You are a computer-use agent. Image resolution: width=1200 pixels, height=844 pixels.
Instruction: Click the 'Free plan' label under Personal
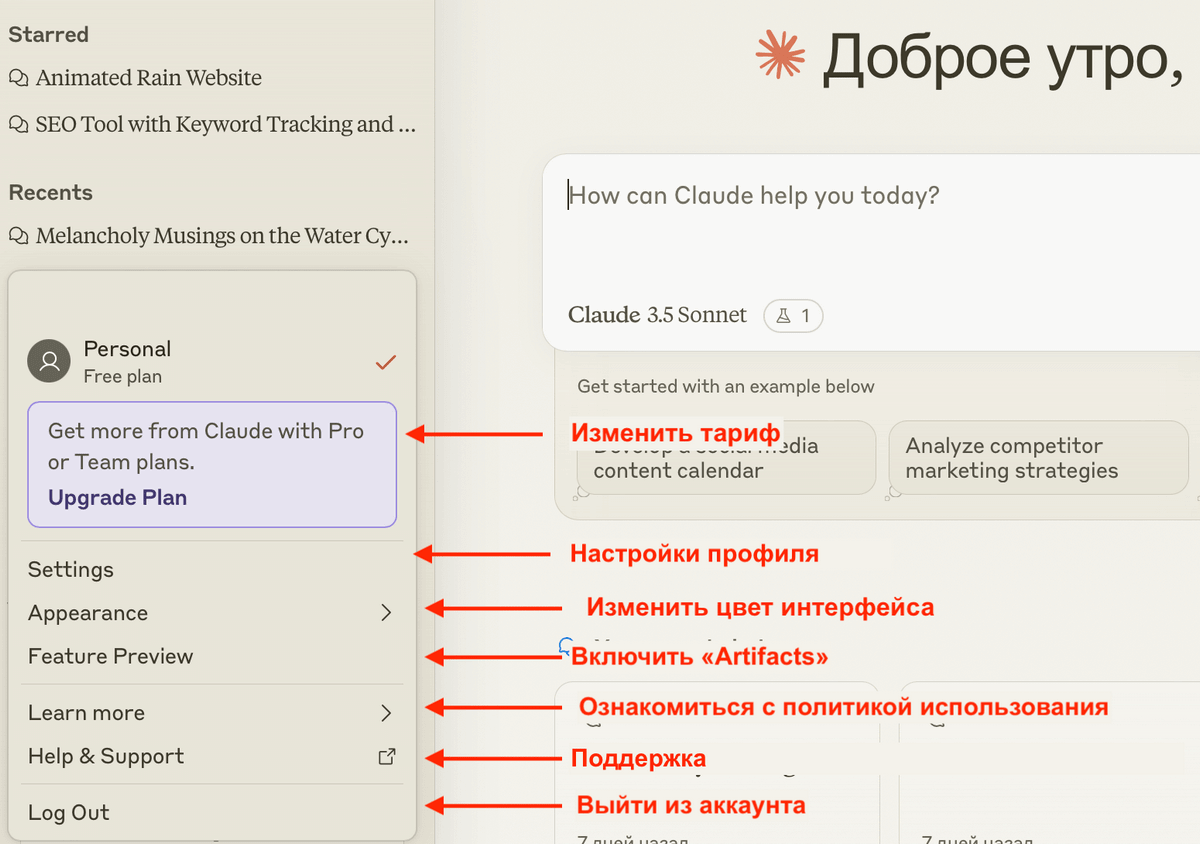click(123, 377)
